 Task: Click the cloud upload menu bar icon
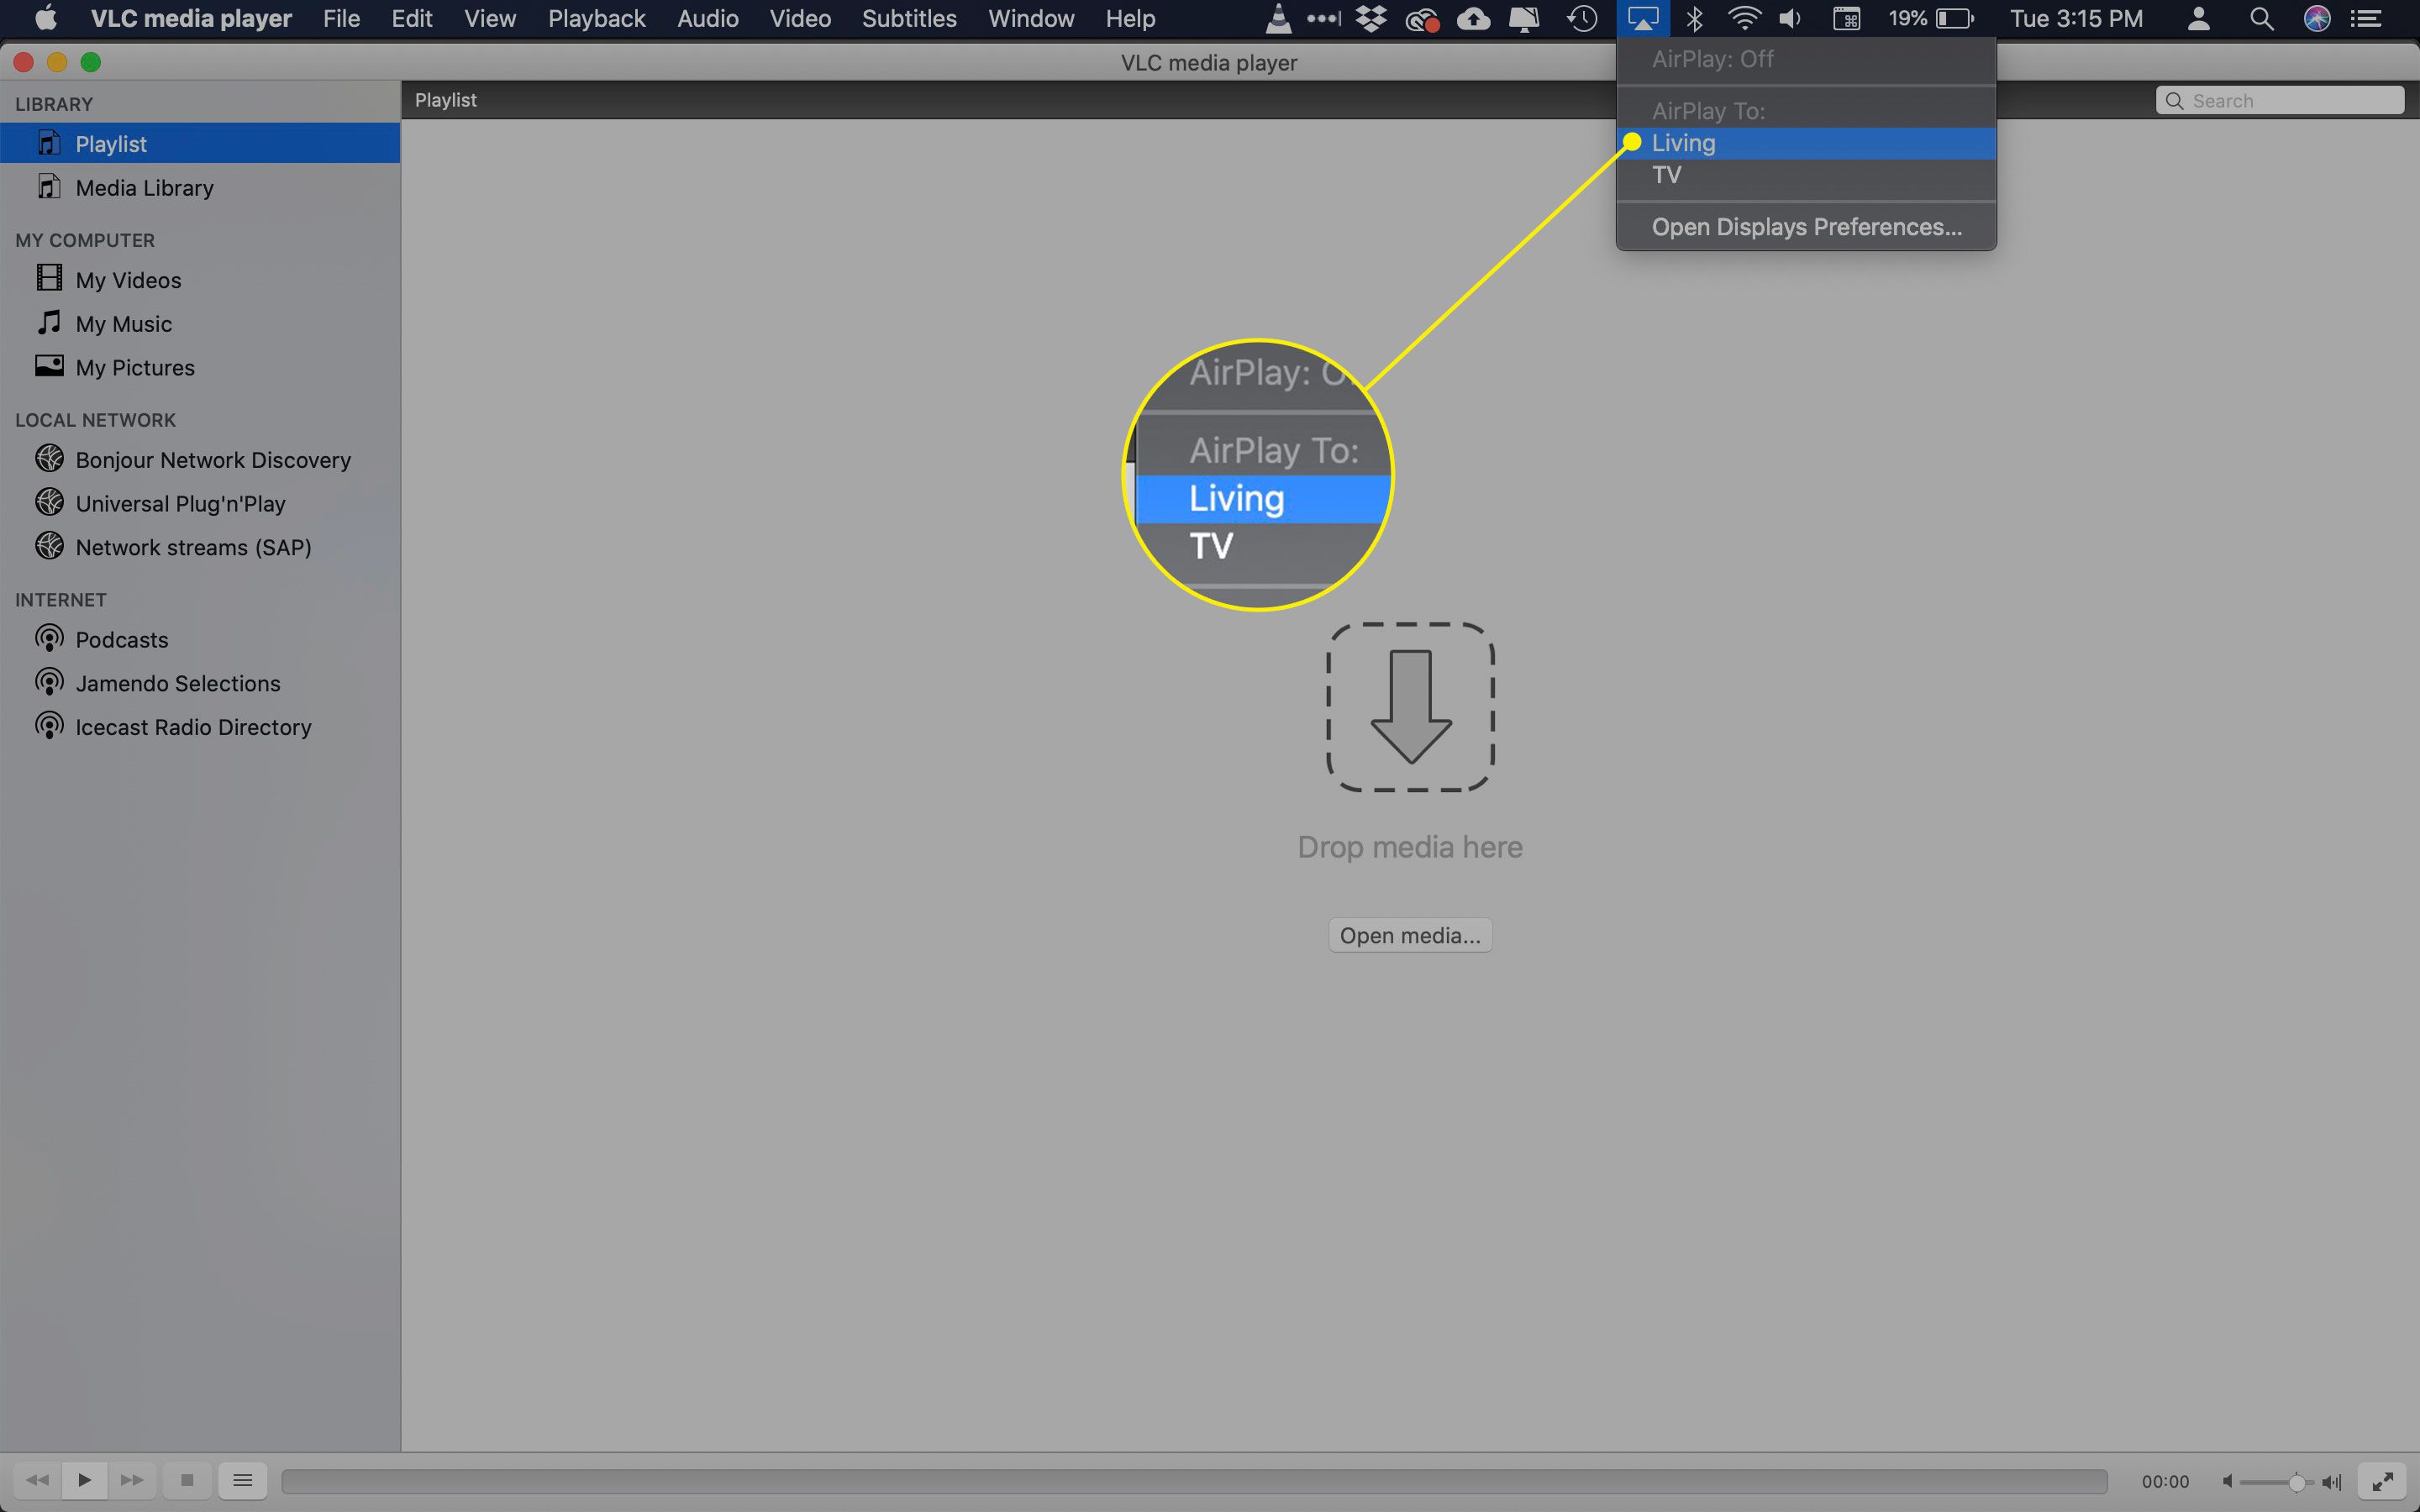click(x=1473, y=18)
